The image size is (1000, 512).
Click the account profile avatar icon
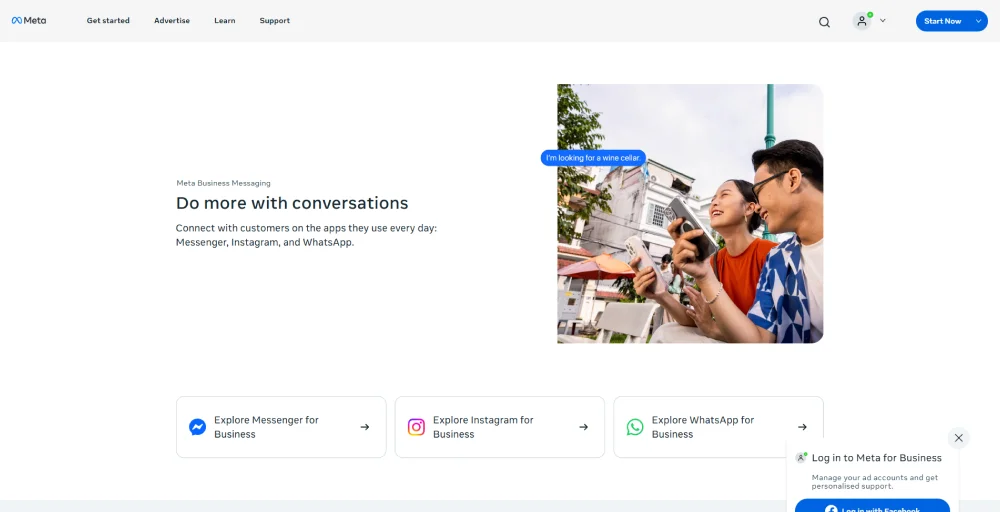(x=862, y=21)
